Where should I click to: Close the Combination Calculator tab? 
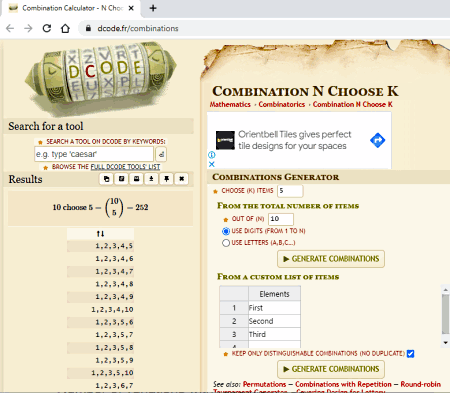coord(131,8)
